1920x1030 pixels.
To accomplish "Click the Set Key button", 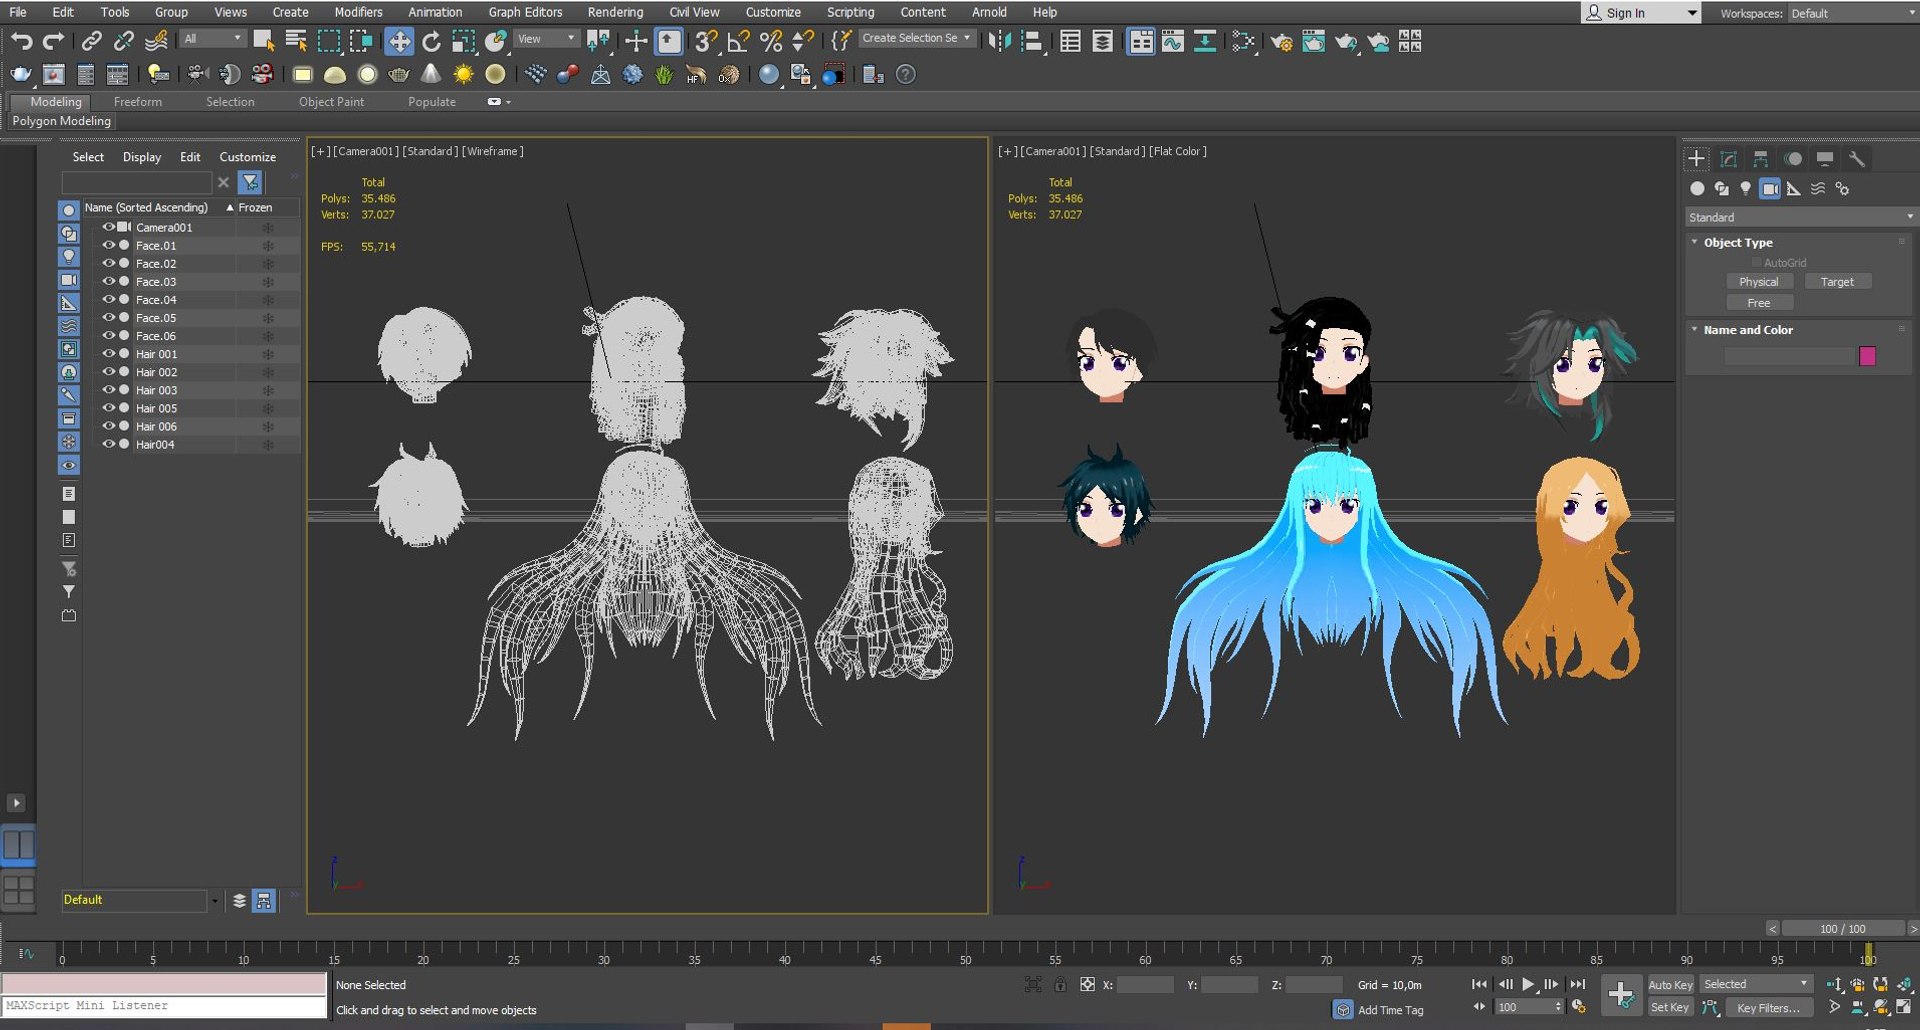I will (1670, 1007).
